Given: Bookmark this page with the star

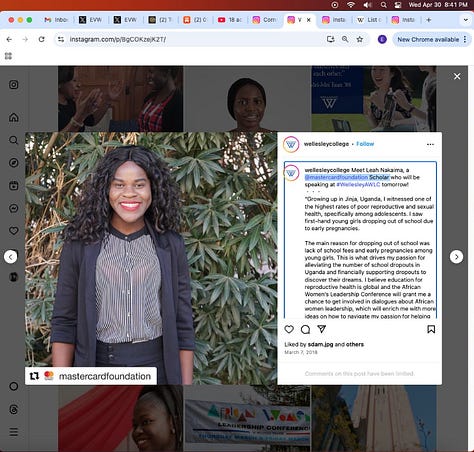Looking at the screenshot, I should click(x=360, y=39).
